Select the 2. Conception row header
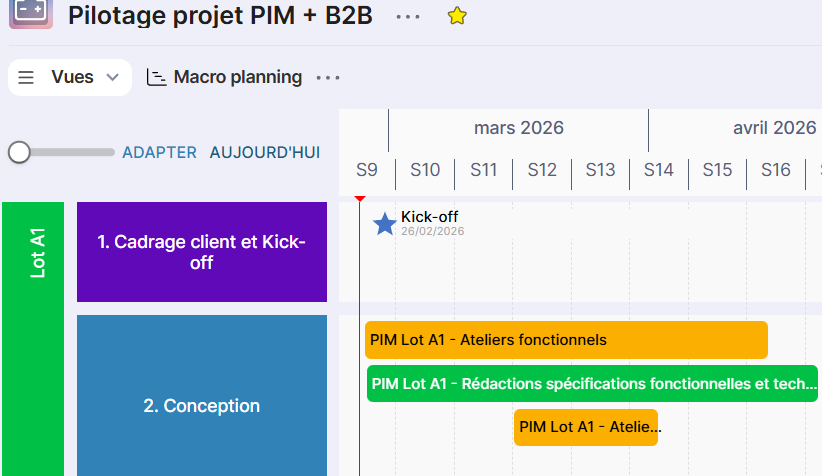This screenshot has height=476, width=822. 202,406
